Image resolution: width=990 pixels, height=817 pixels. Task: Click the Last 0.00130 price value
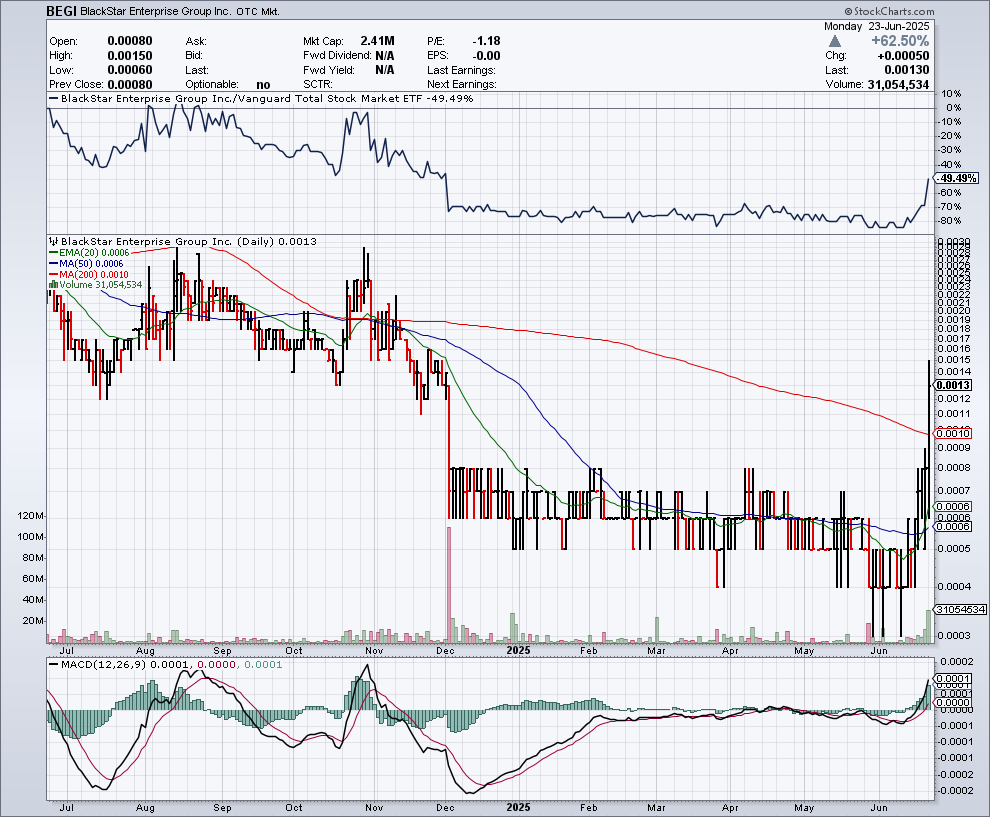click(907, 70)
